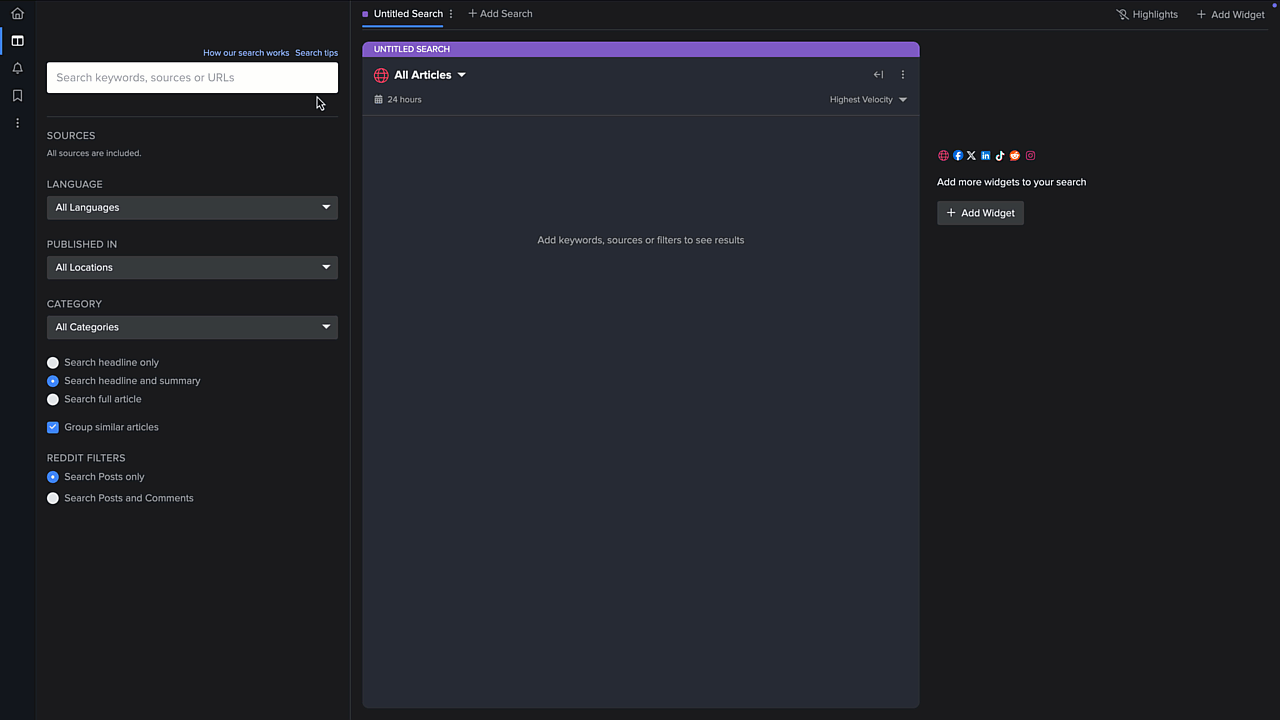Enable Search full article option

(52, 399)
